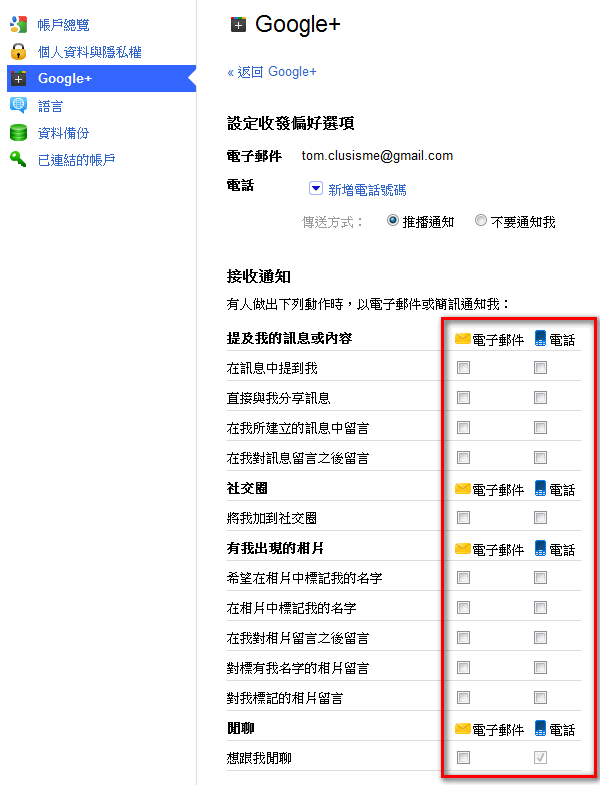Check phone box for 在我所建立的訊息中留言
Screen dimensions: 600x785
coord(540,428)
